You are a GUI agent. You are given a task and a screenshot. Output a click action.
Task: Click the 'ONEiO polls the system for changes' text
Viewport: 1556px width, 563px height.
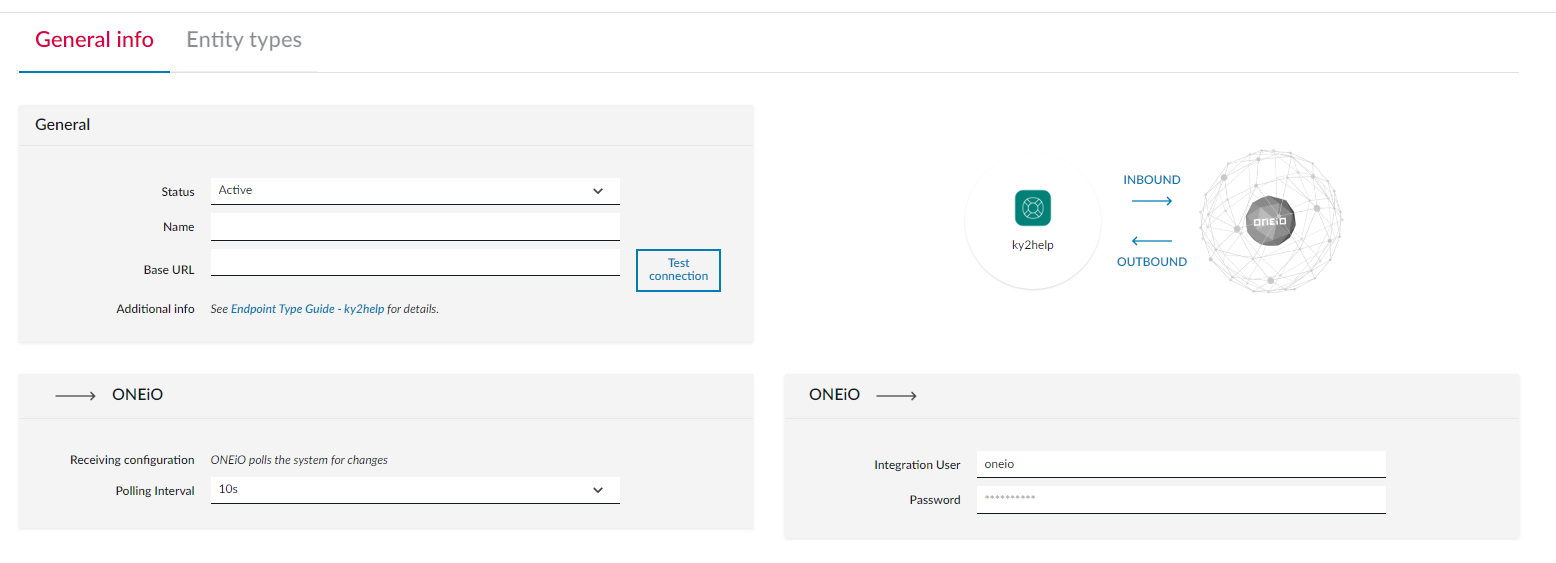tap(299, 460)
